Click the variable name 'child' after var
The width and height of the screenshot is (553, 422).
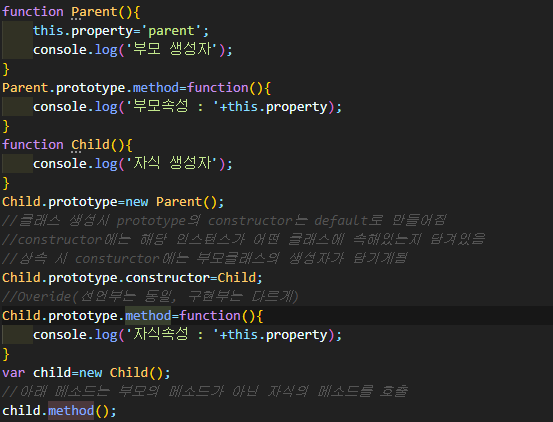[52, 373]
